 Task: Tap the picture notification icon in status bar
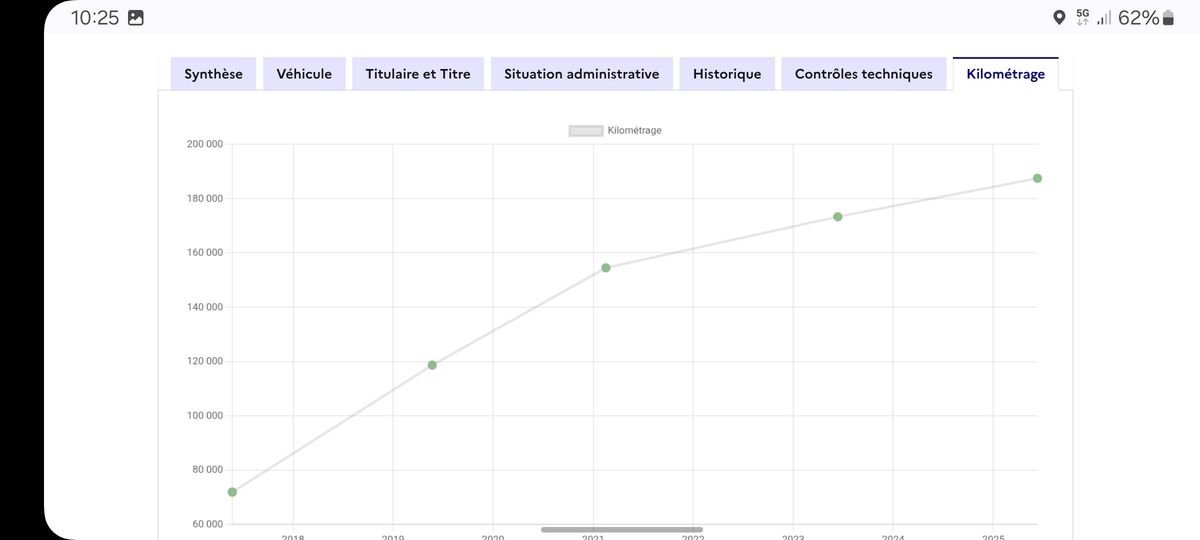(x=136, y=18)
